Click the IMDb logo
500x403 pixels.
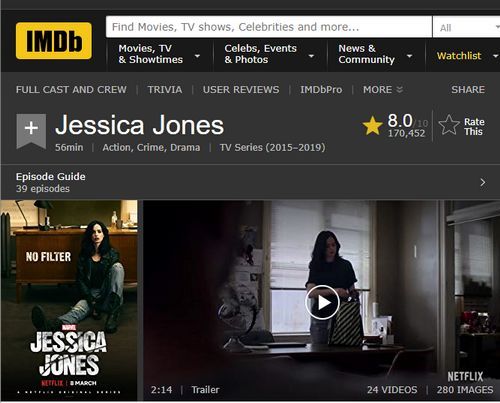pos(54,41)
